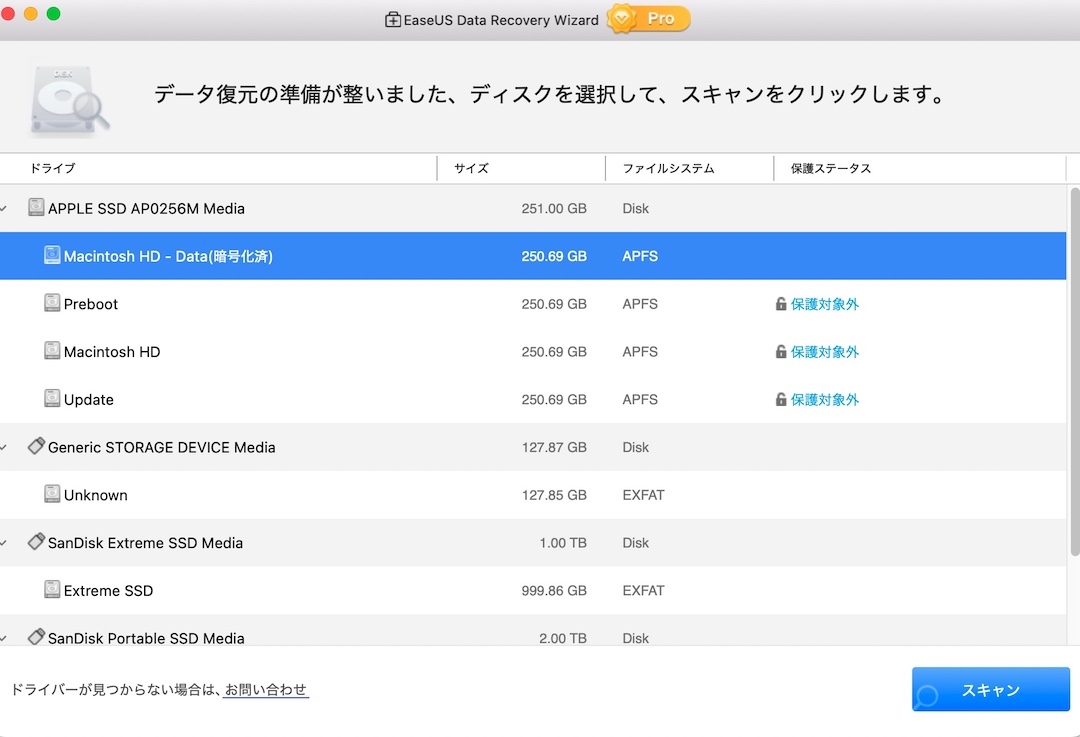Click the 999.86 GB size value
Viewport: 1080px width, 737px height.
coord(554,590)
